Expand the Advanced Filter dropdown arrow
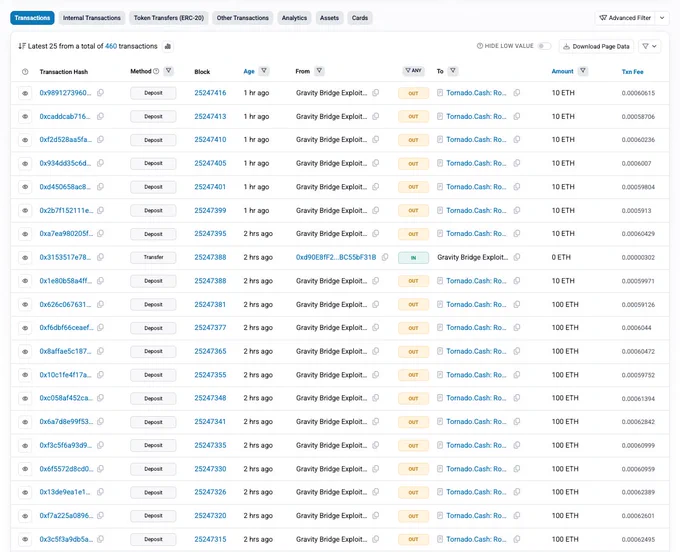Image resolution: width=680 pixels, height=552 pixels. [x=662, y=18]
